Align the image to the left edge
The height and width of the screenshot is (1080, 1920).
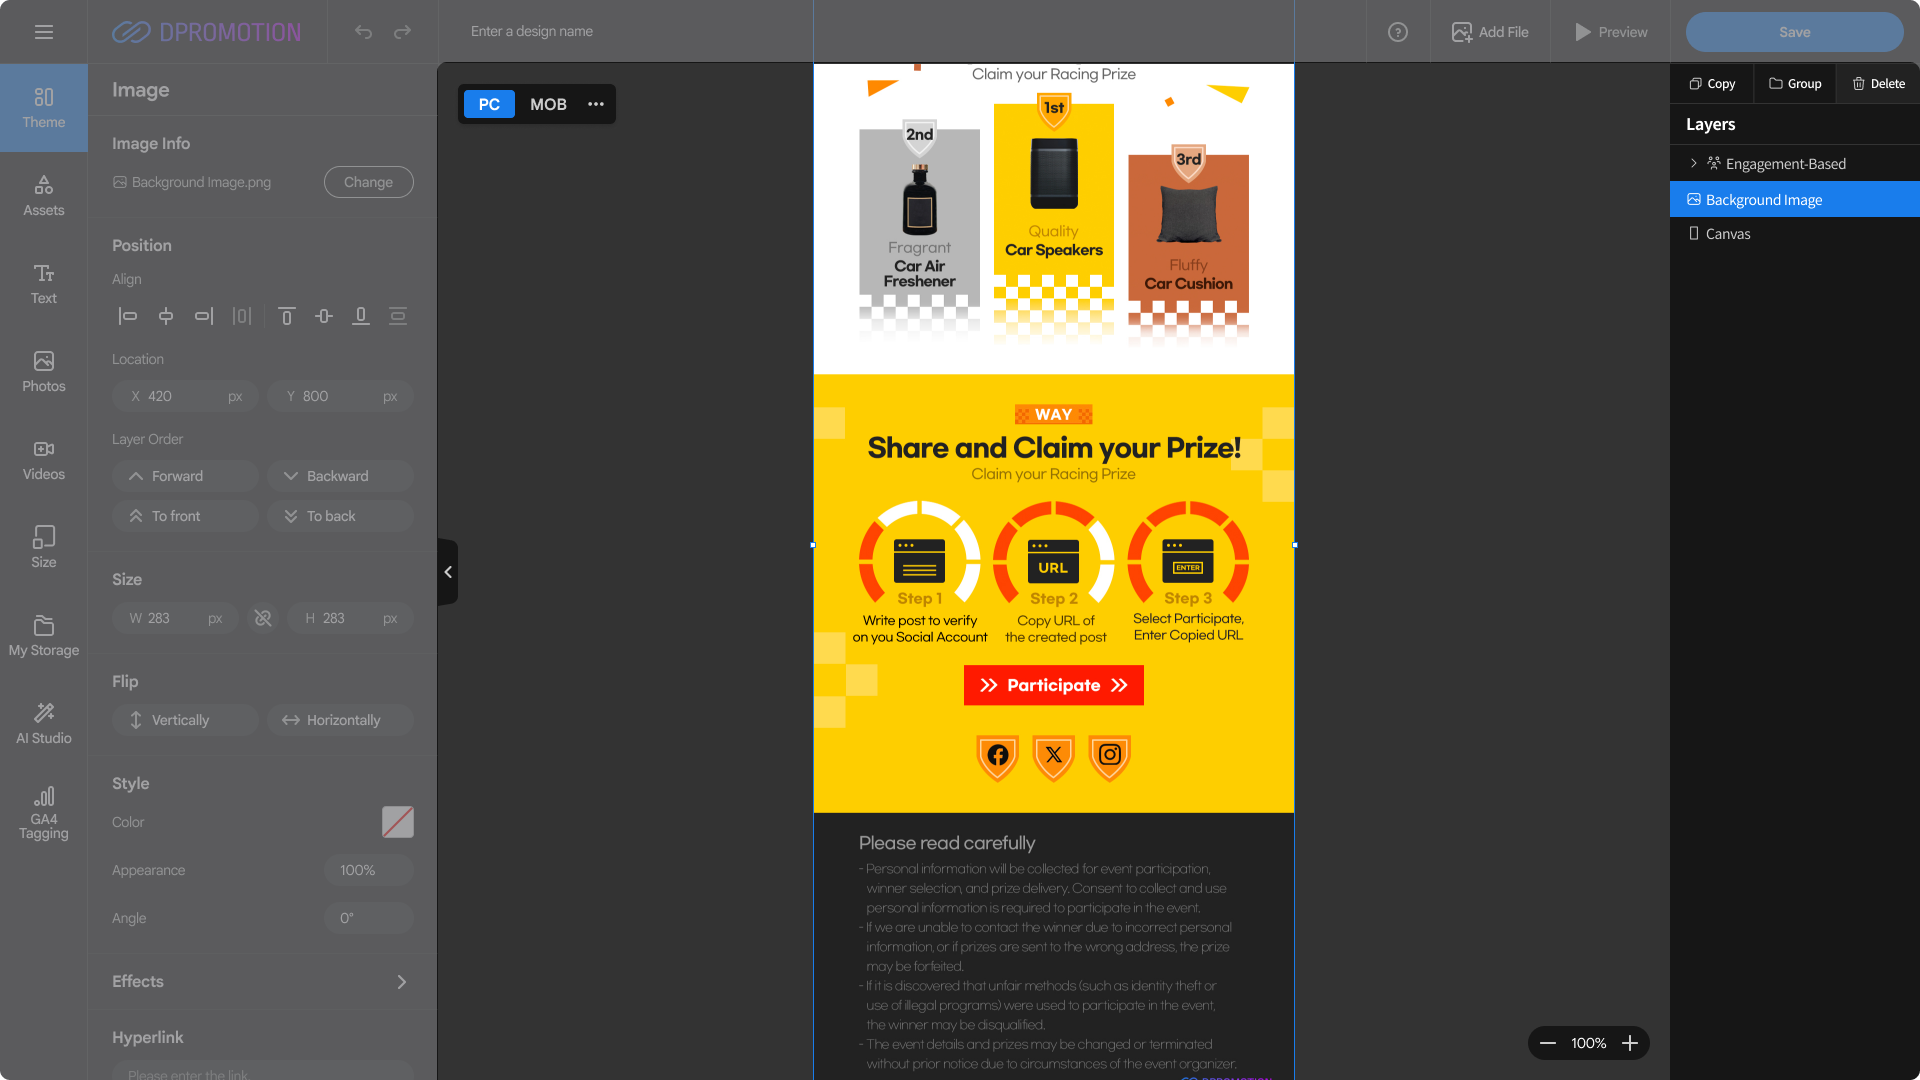[x=128, y=316]
